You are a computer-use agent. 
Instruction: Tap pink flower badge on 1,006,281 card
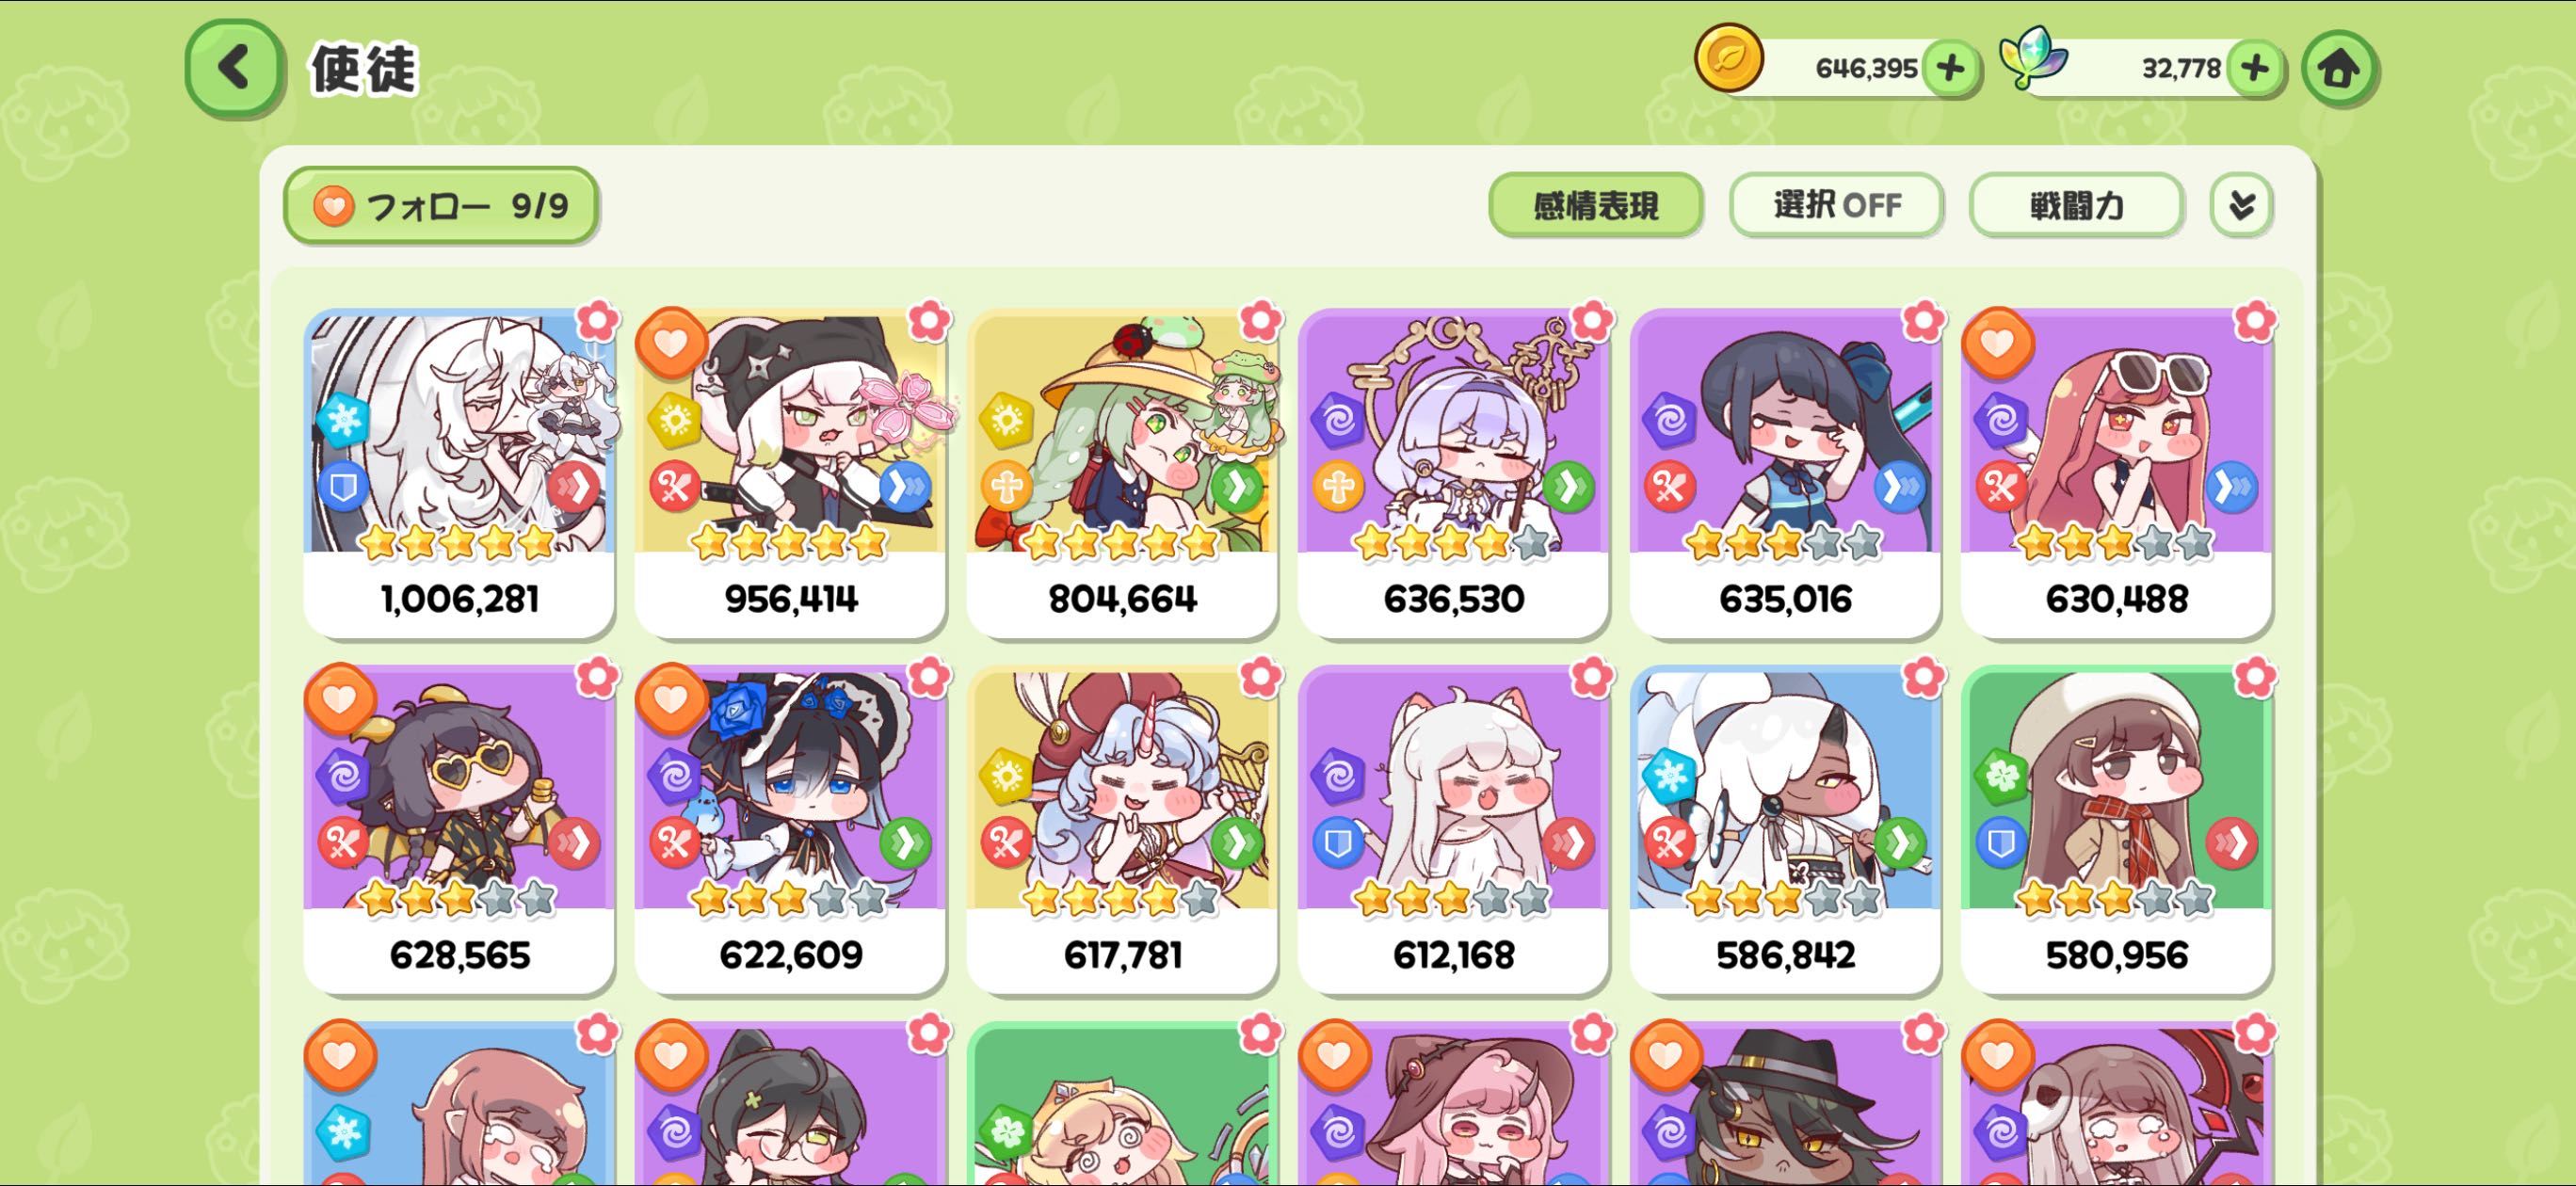597,321
